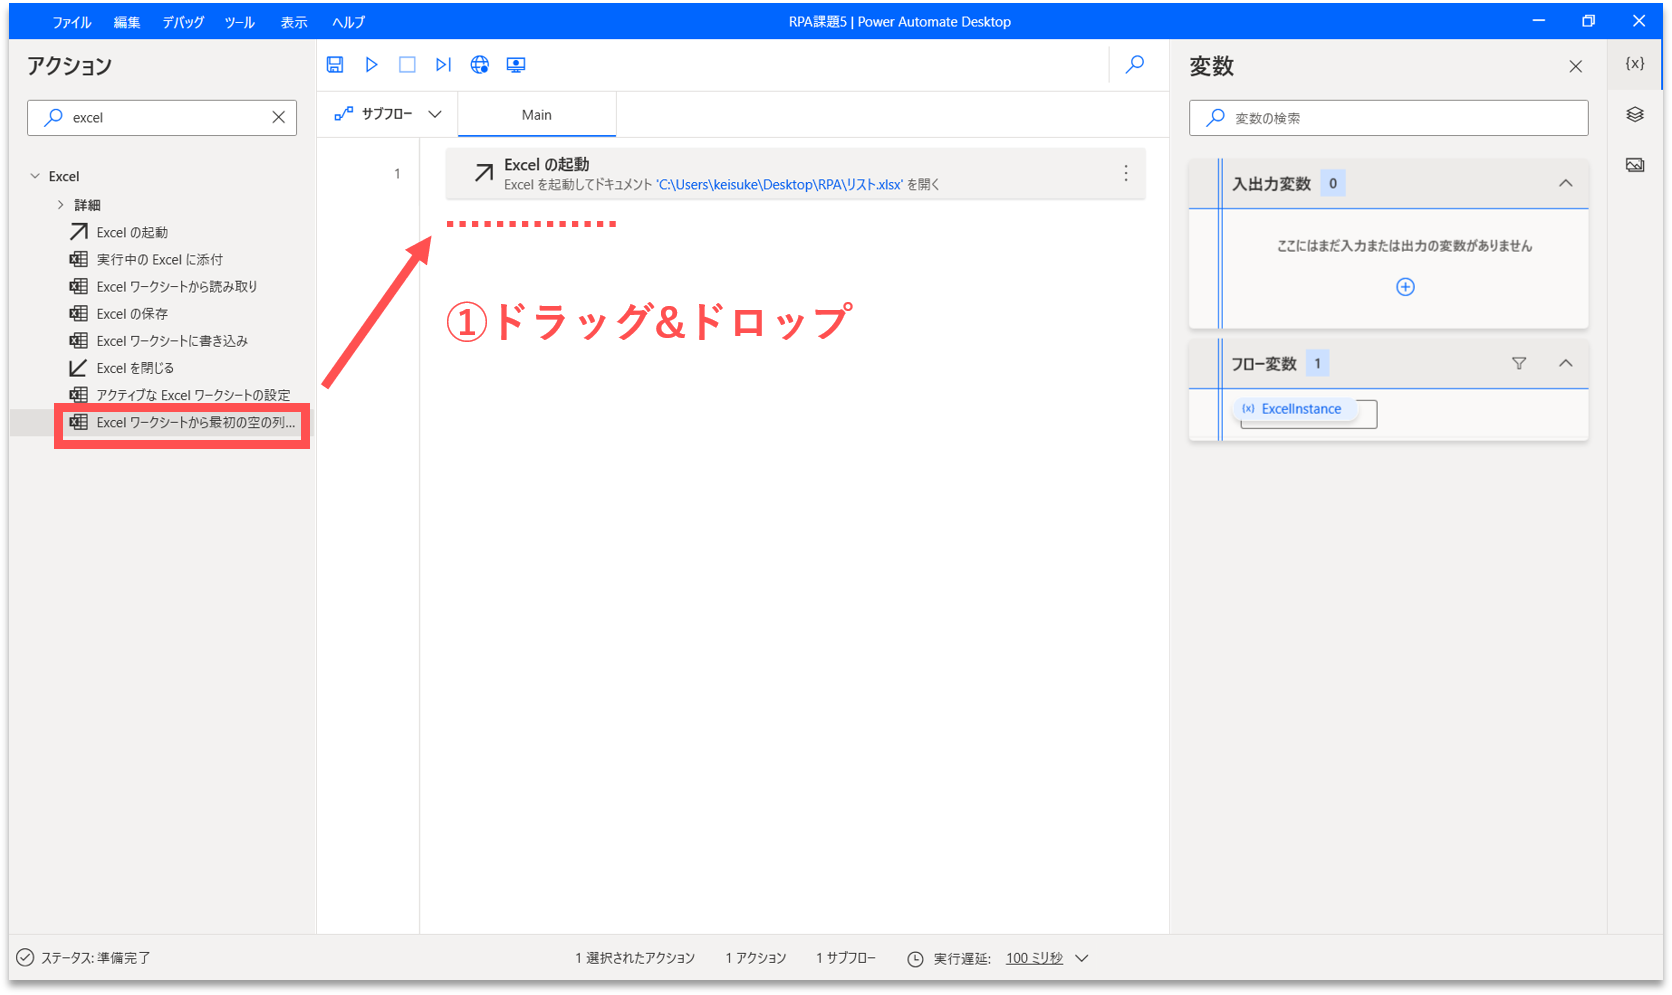
Task: Open the Desktop recorder icon
Action: click(516, 65)
